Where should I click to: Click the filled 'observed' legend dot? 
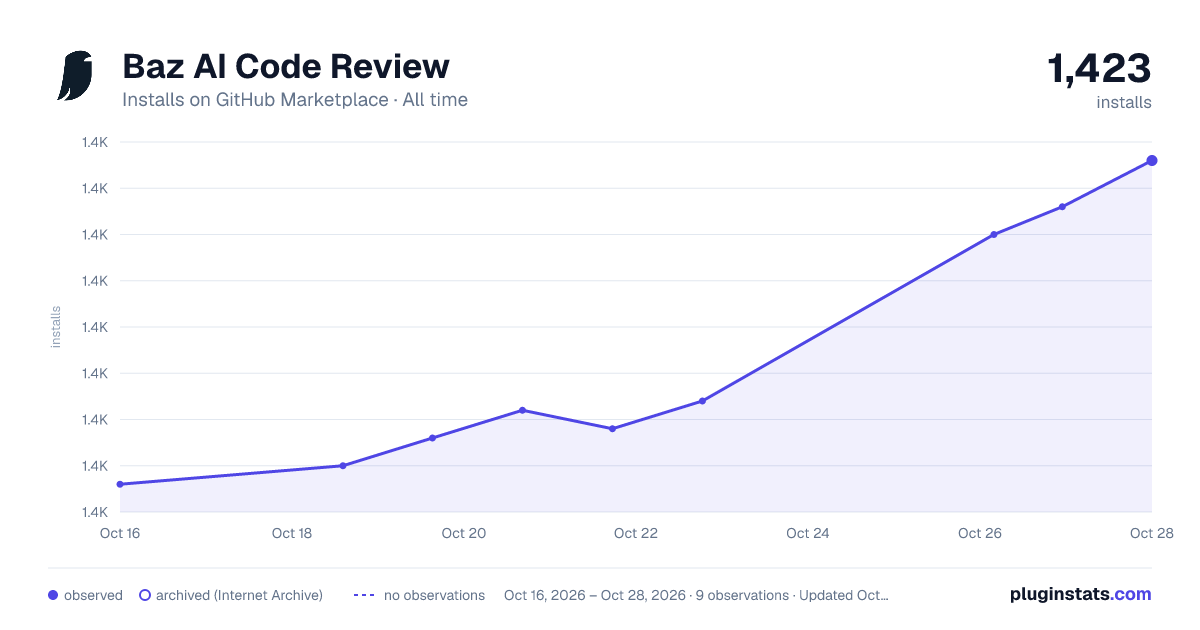(x=53, y=595)
